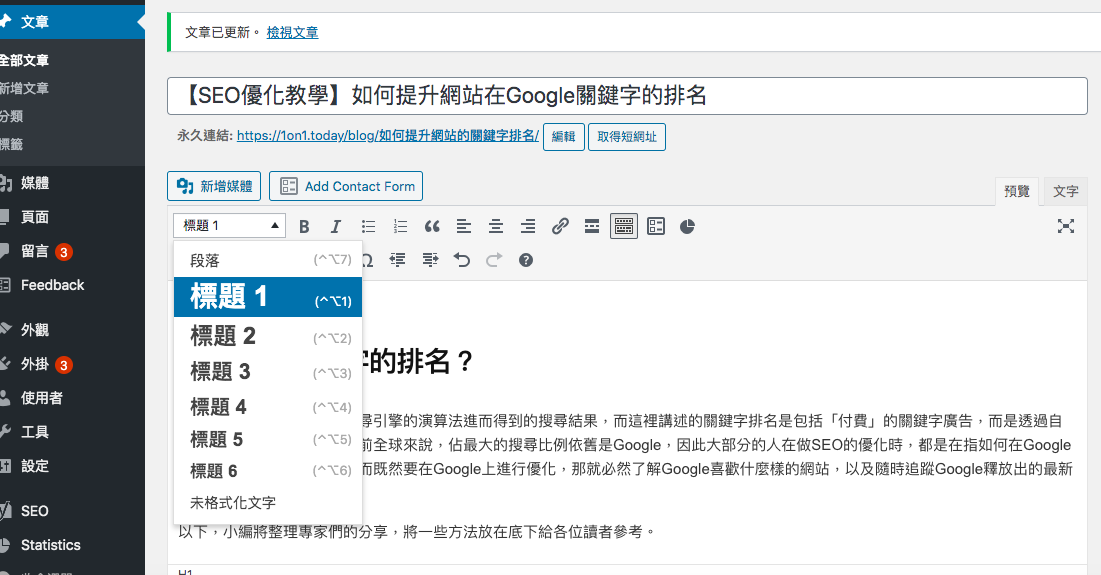Click the insert link icon
The width and height of the screenshot is (1101, 575).
pyautogui.click(x=560, y=227)
